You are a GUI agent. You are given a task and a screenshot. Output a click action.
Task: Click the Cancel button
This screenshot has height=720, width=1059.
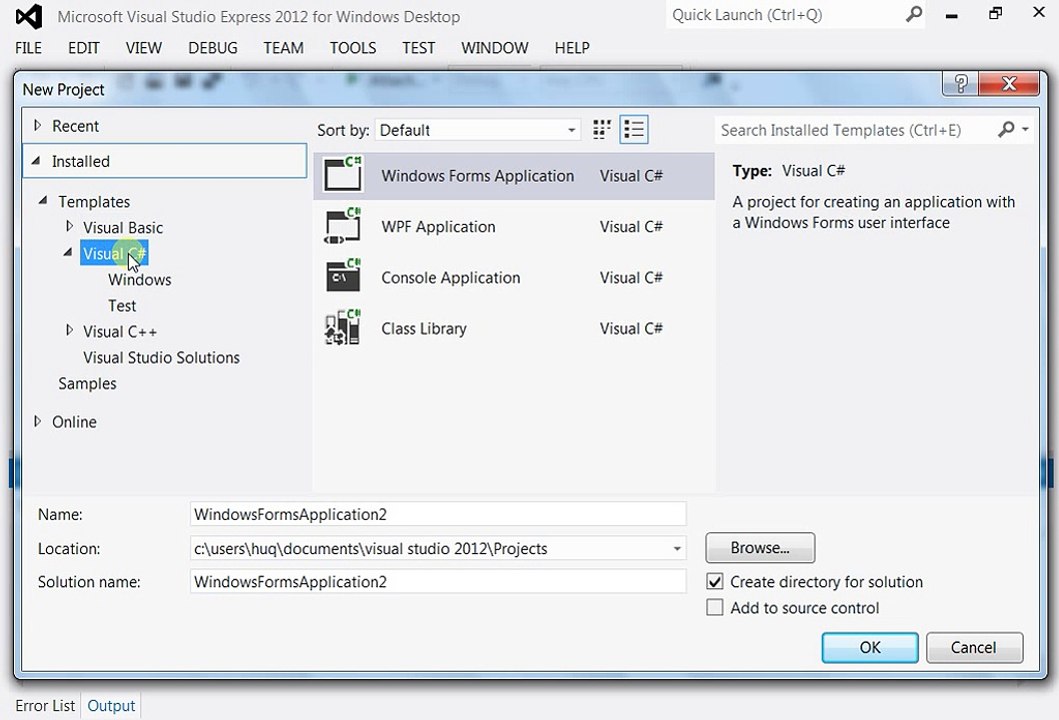click(x=974, y=648)
